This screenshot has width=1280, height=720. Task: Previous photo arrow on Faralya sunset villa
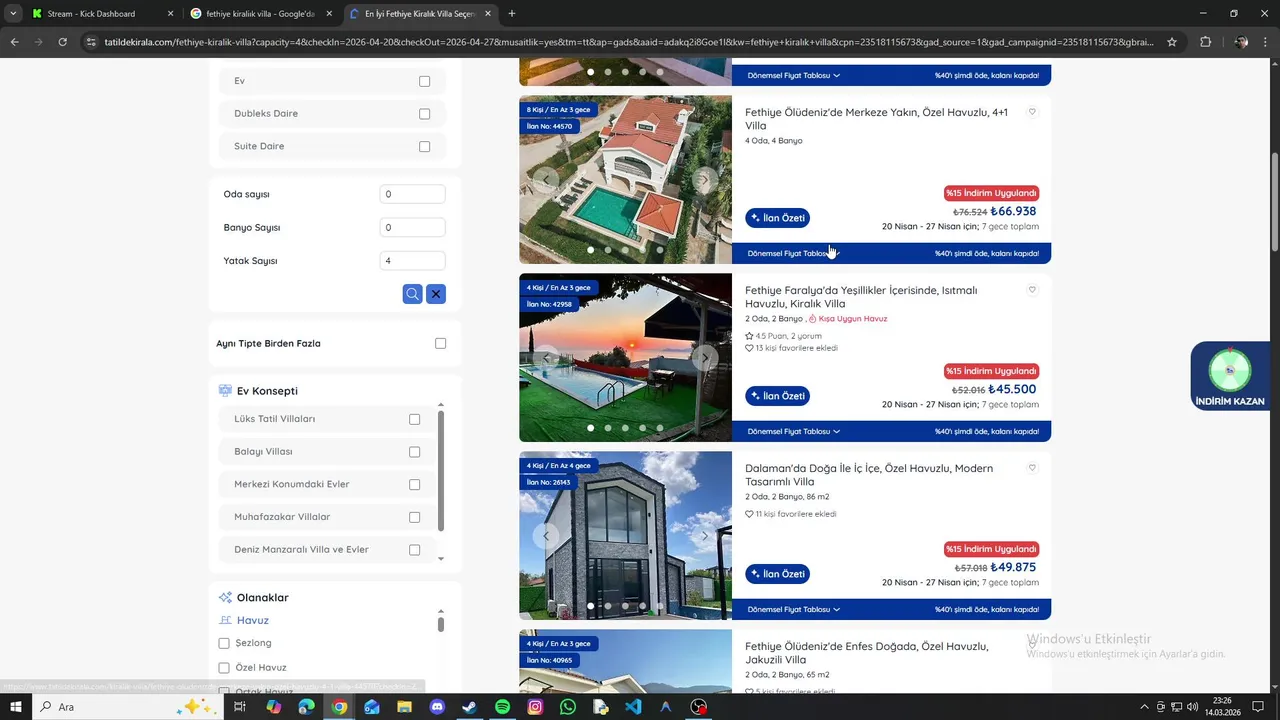(546, 358)
